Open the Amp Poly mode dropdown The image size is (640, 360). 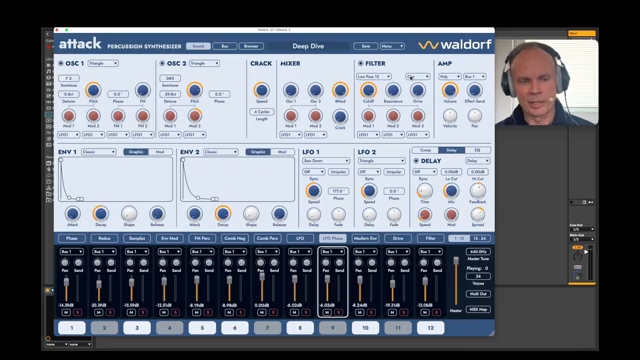point(450,76)
